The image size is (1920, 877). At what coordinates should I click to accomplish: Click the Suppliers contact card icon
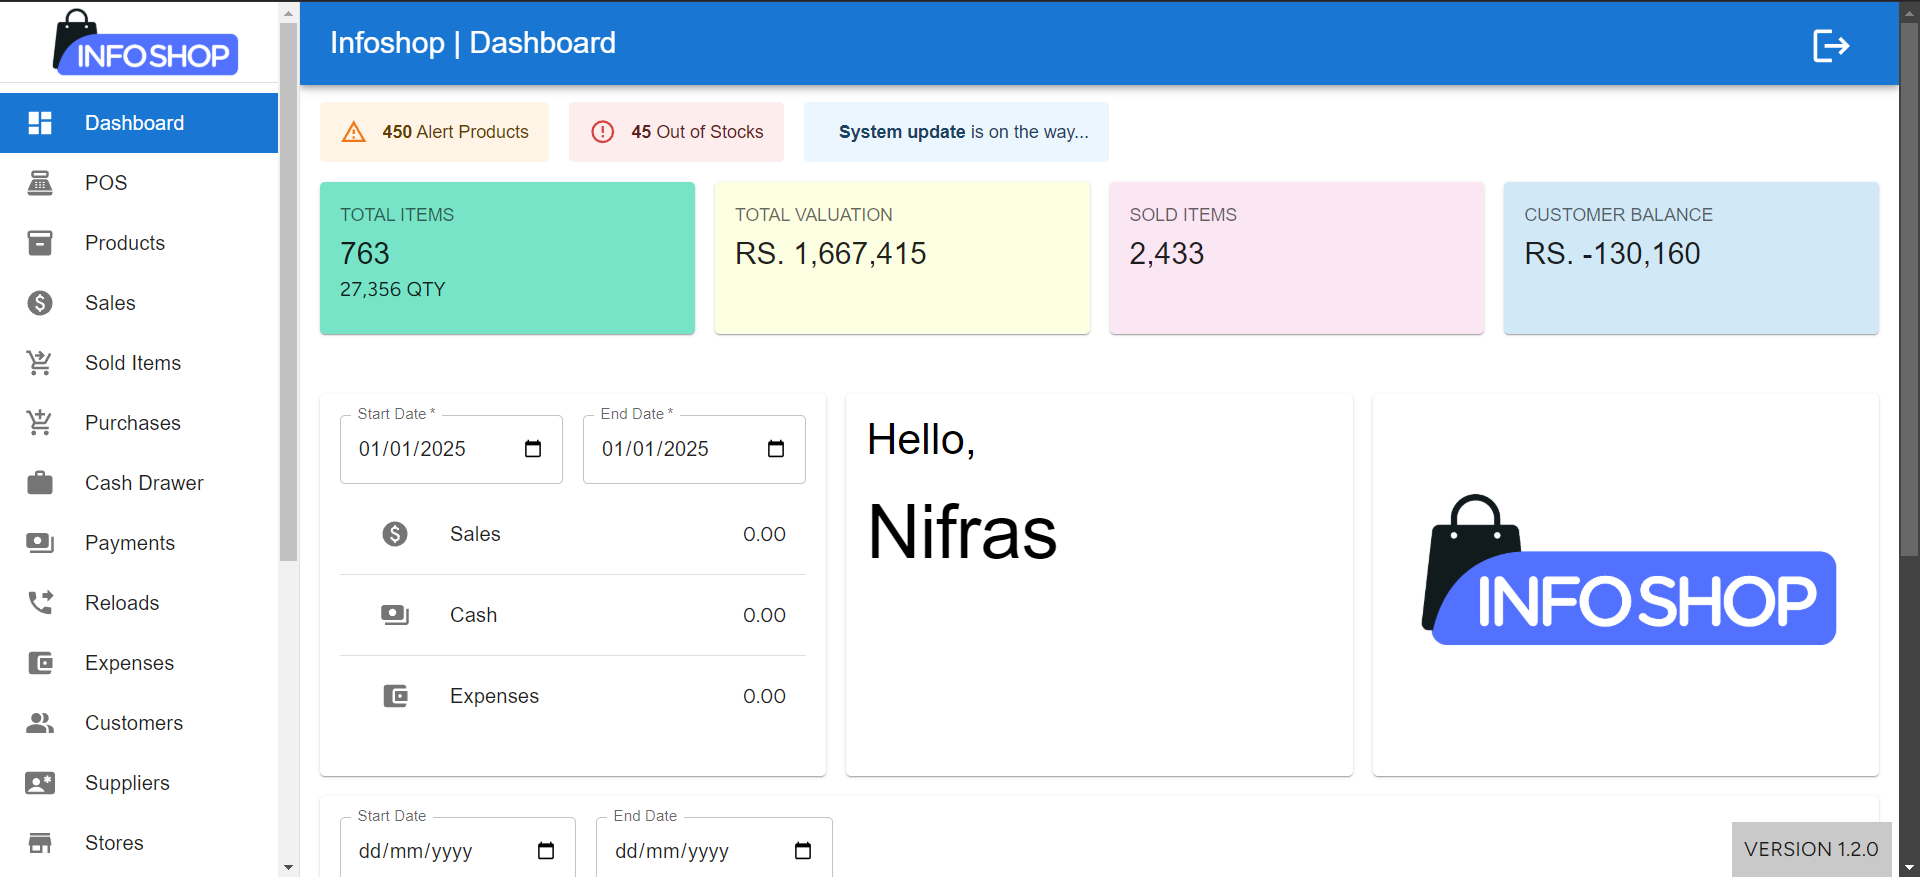(40, 783)
